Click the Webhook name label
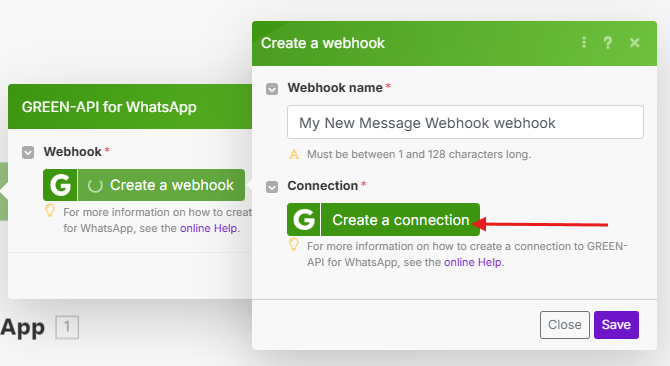Image resolution: width=670 pixels, height=366 pixels. [335, 88]
